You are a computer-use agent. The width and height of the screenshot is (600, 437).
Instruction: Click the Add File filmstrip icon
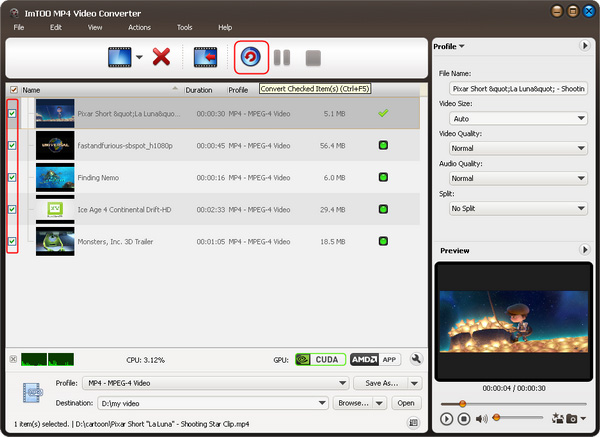point(119,57)
